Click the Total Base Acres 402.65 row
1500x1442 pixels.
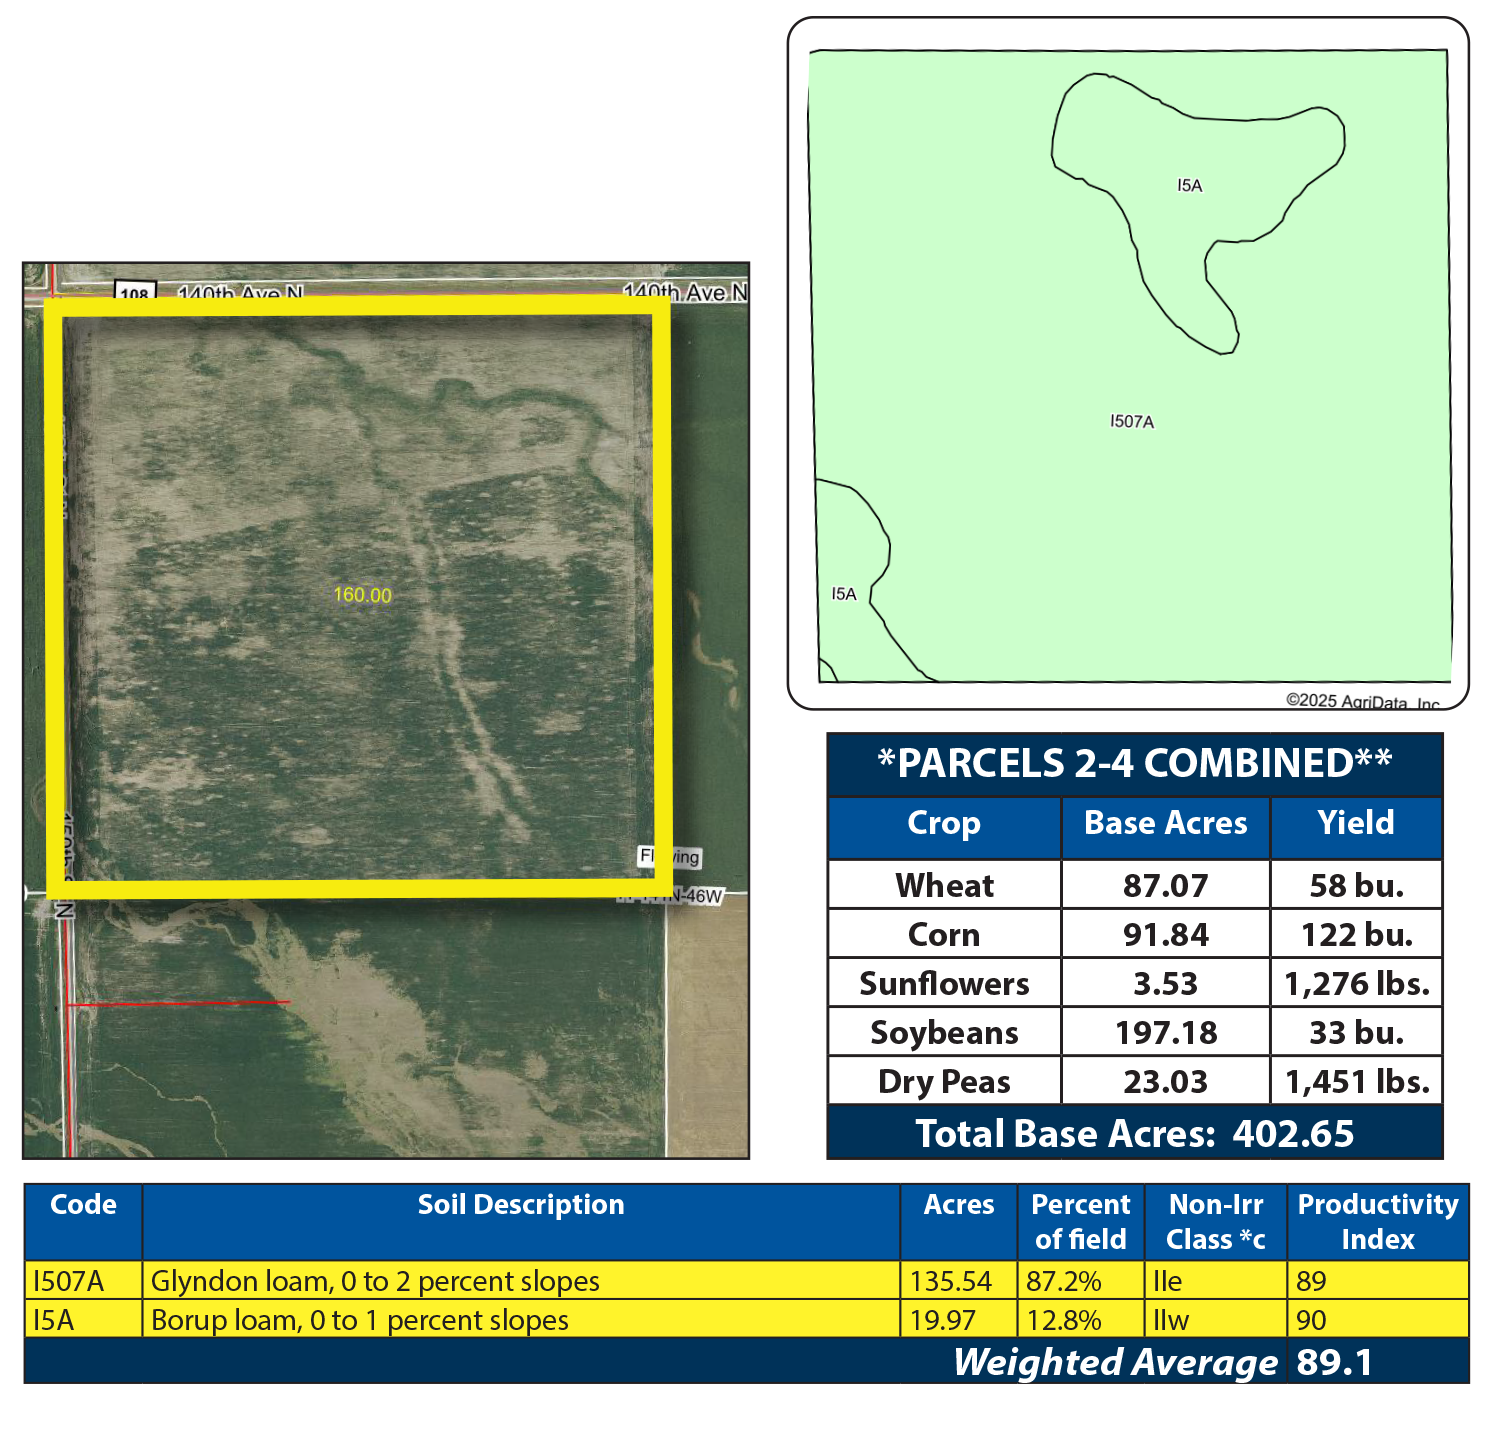[x=1134, y=1134]
